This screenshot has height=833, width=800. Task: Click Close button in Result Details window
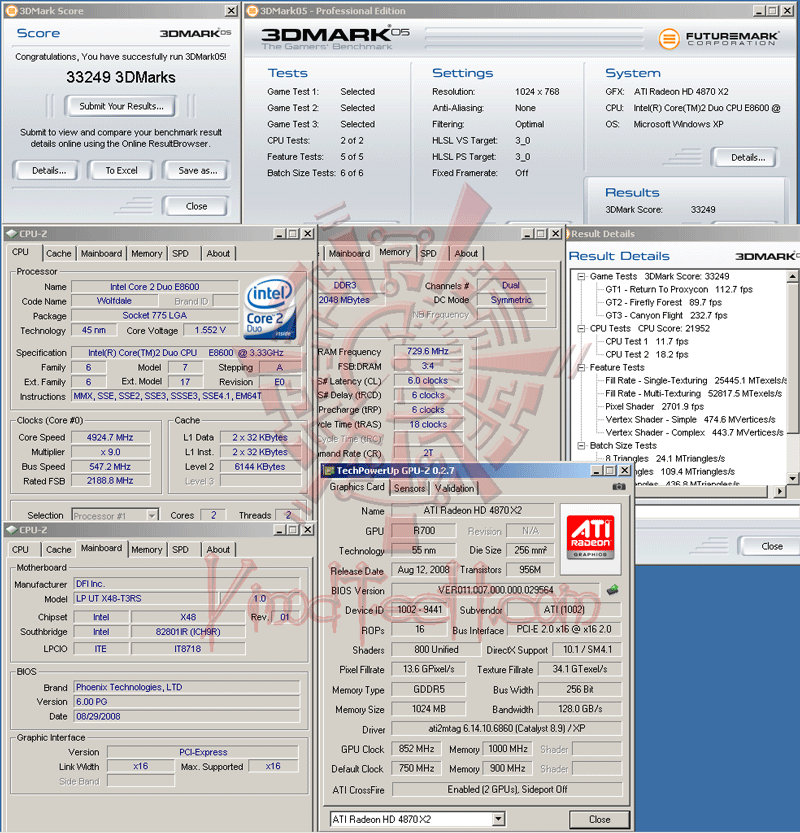click(x=771, y=546)
